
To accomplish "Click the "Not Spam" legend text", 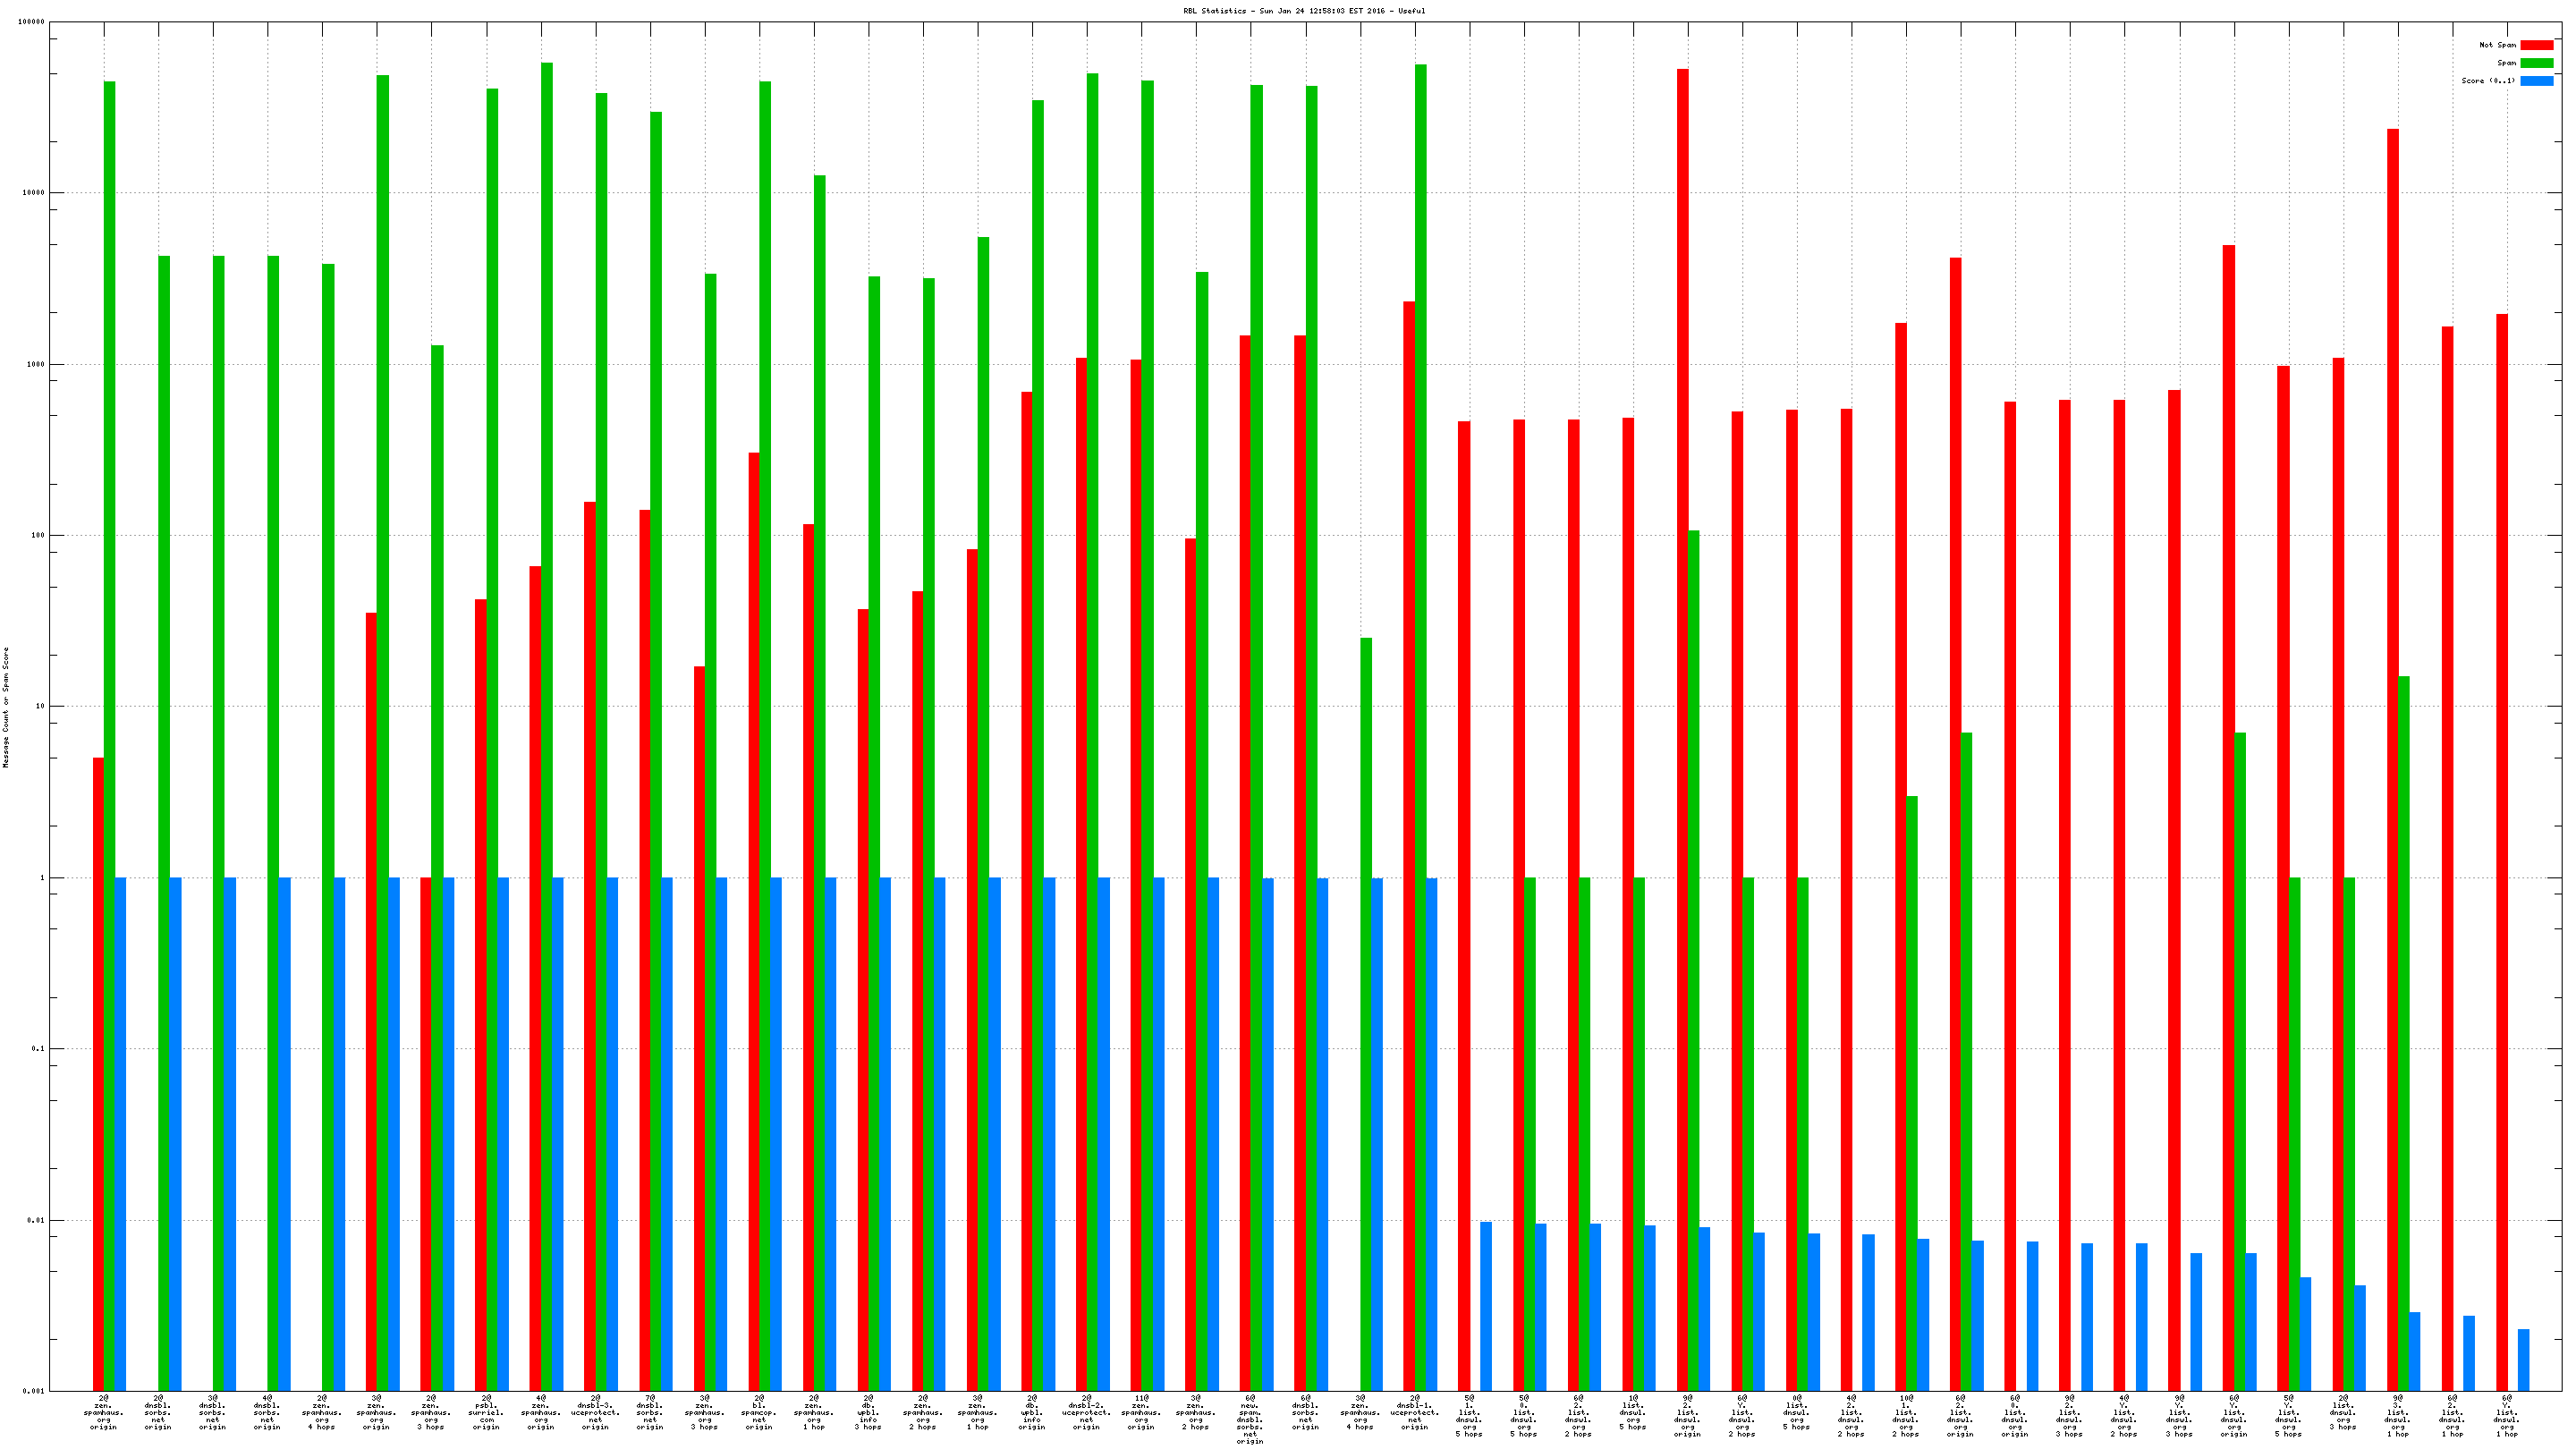I will tap(2497, 45).
